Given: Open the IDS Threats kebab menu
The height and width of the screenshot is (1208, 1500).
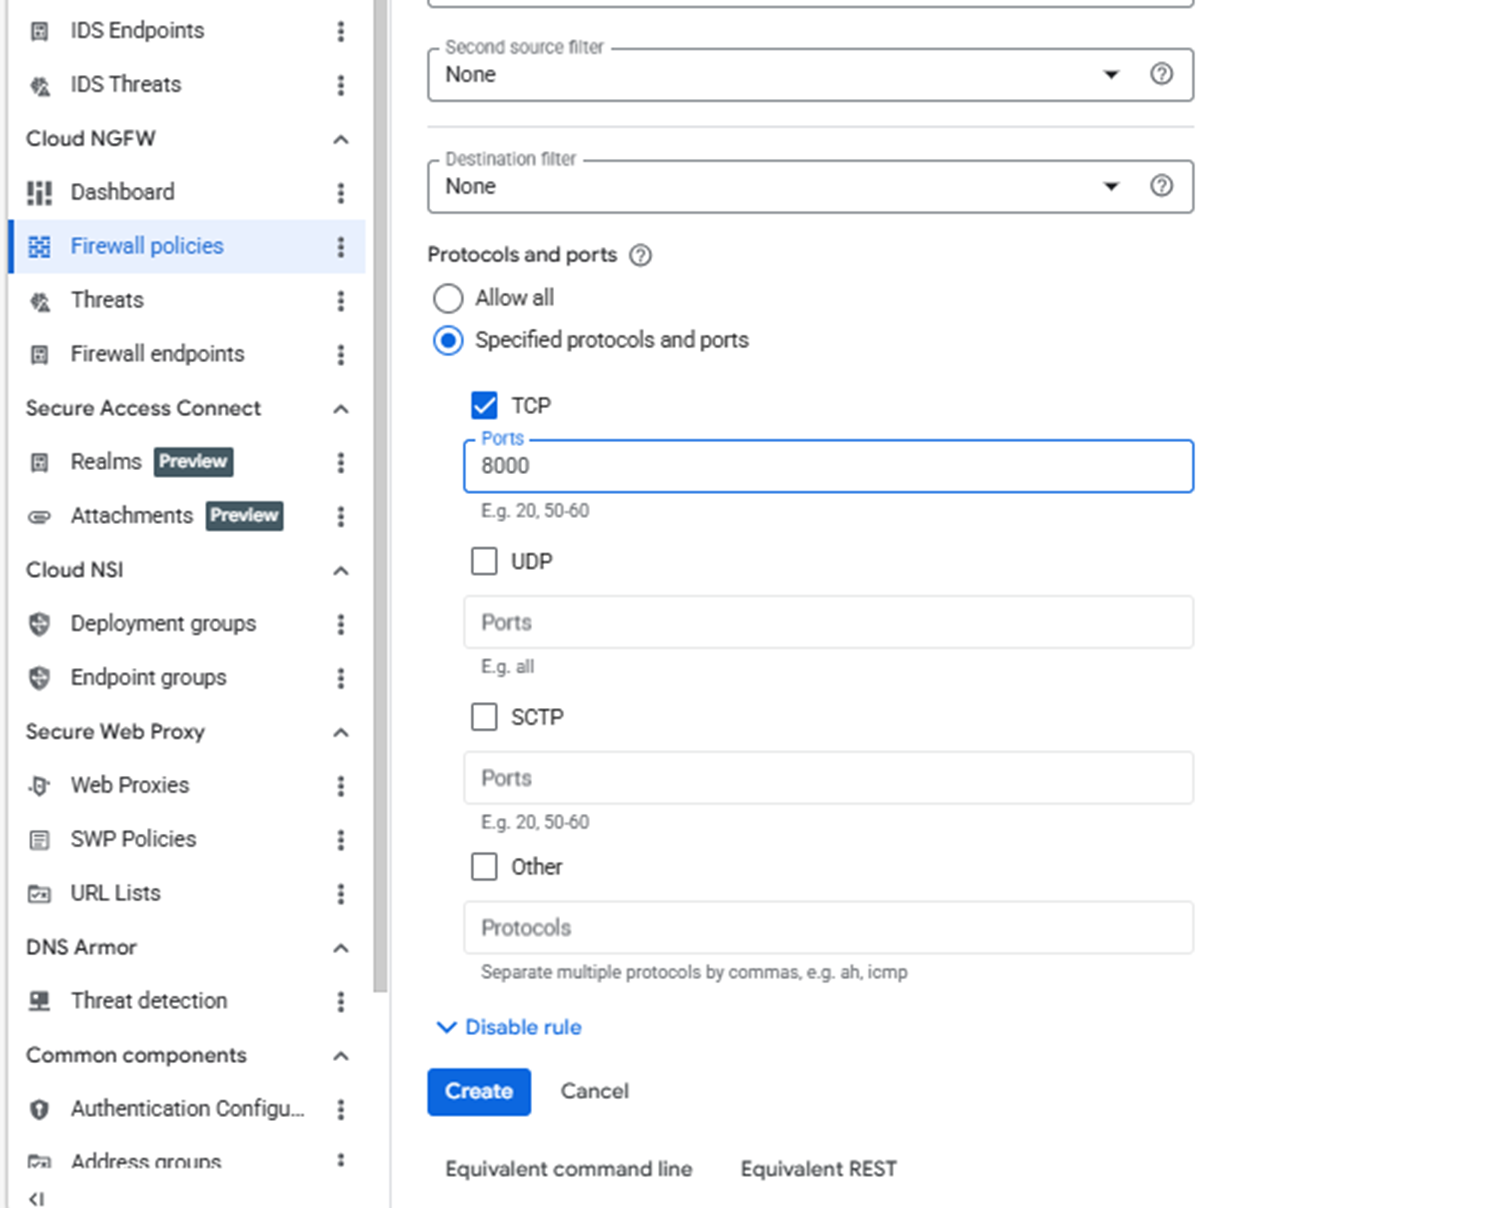Looking at the screenshot, I should [x=341, y=85].
